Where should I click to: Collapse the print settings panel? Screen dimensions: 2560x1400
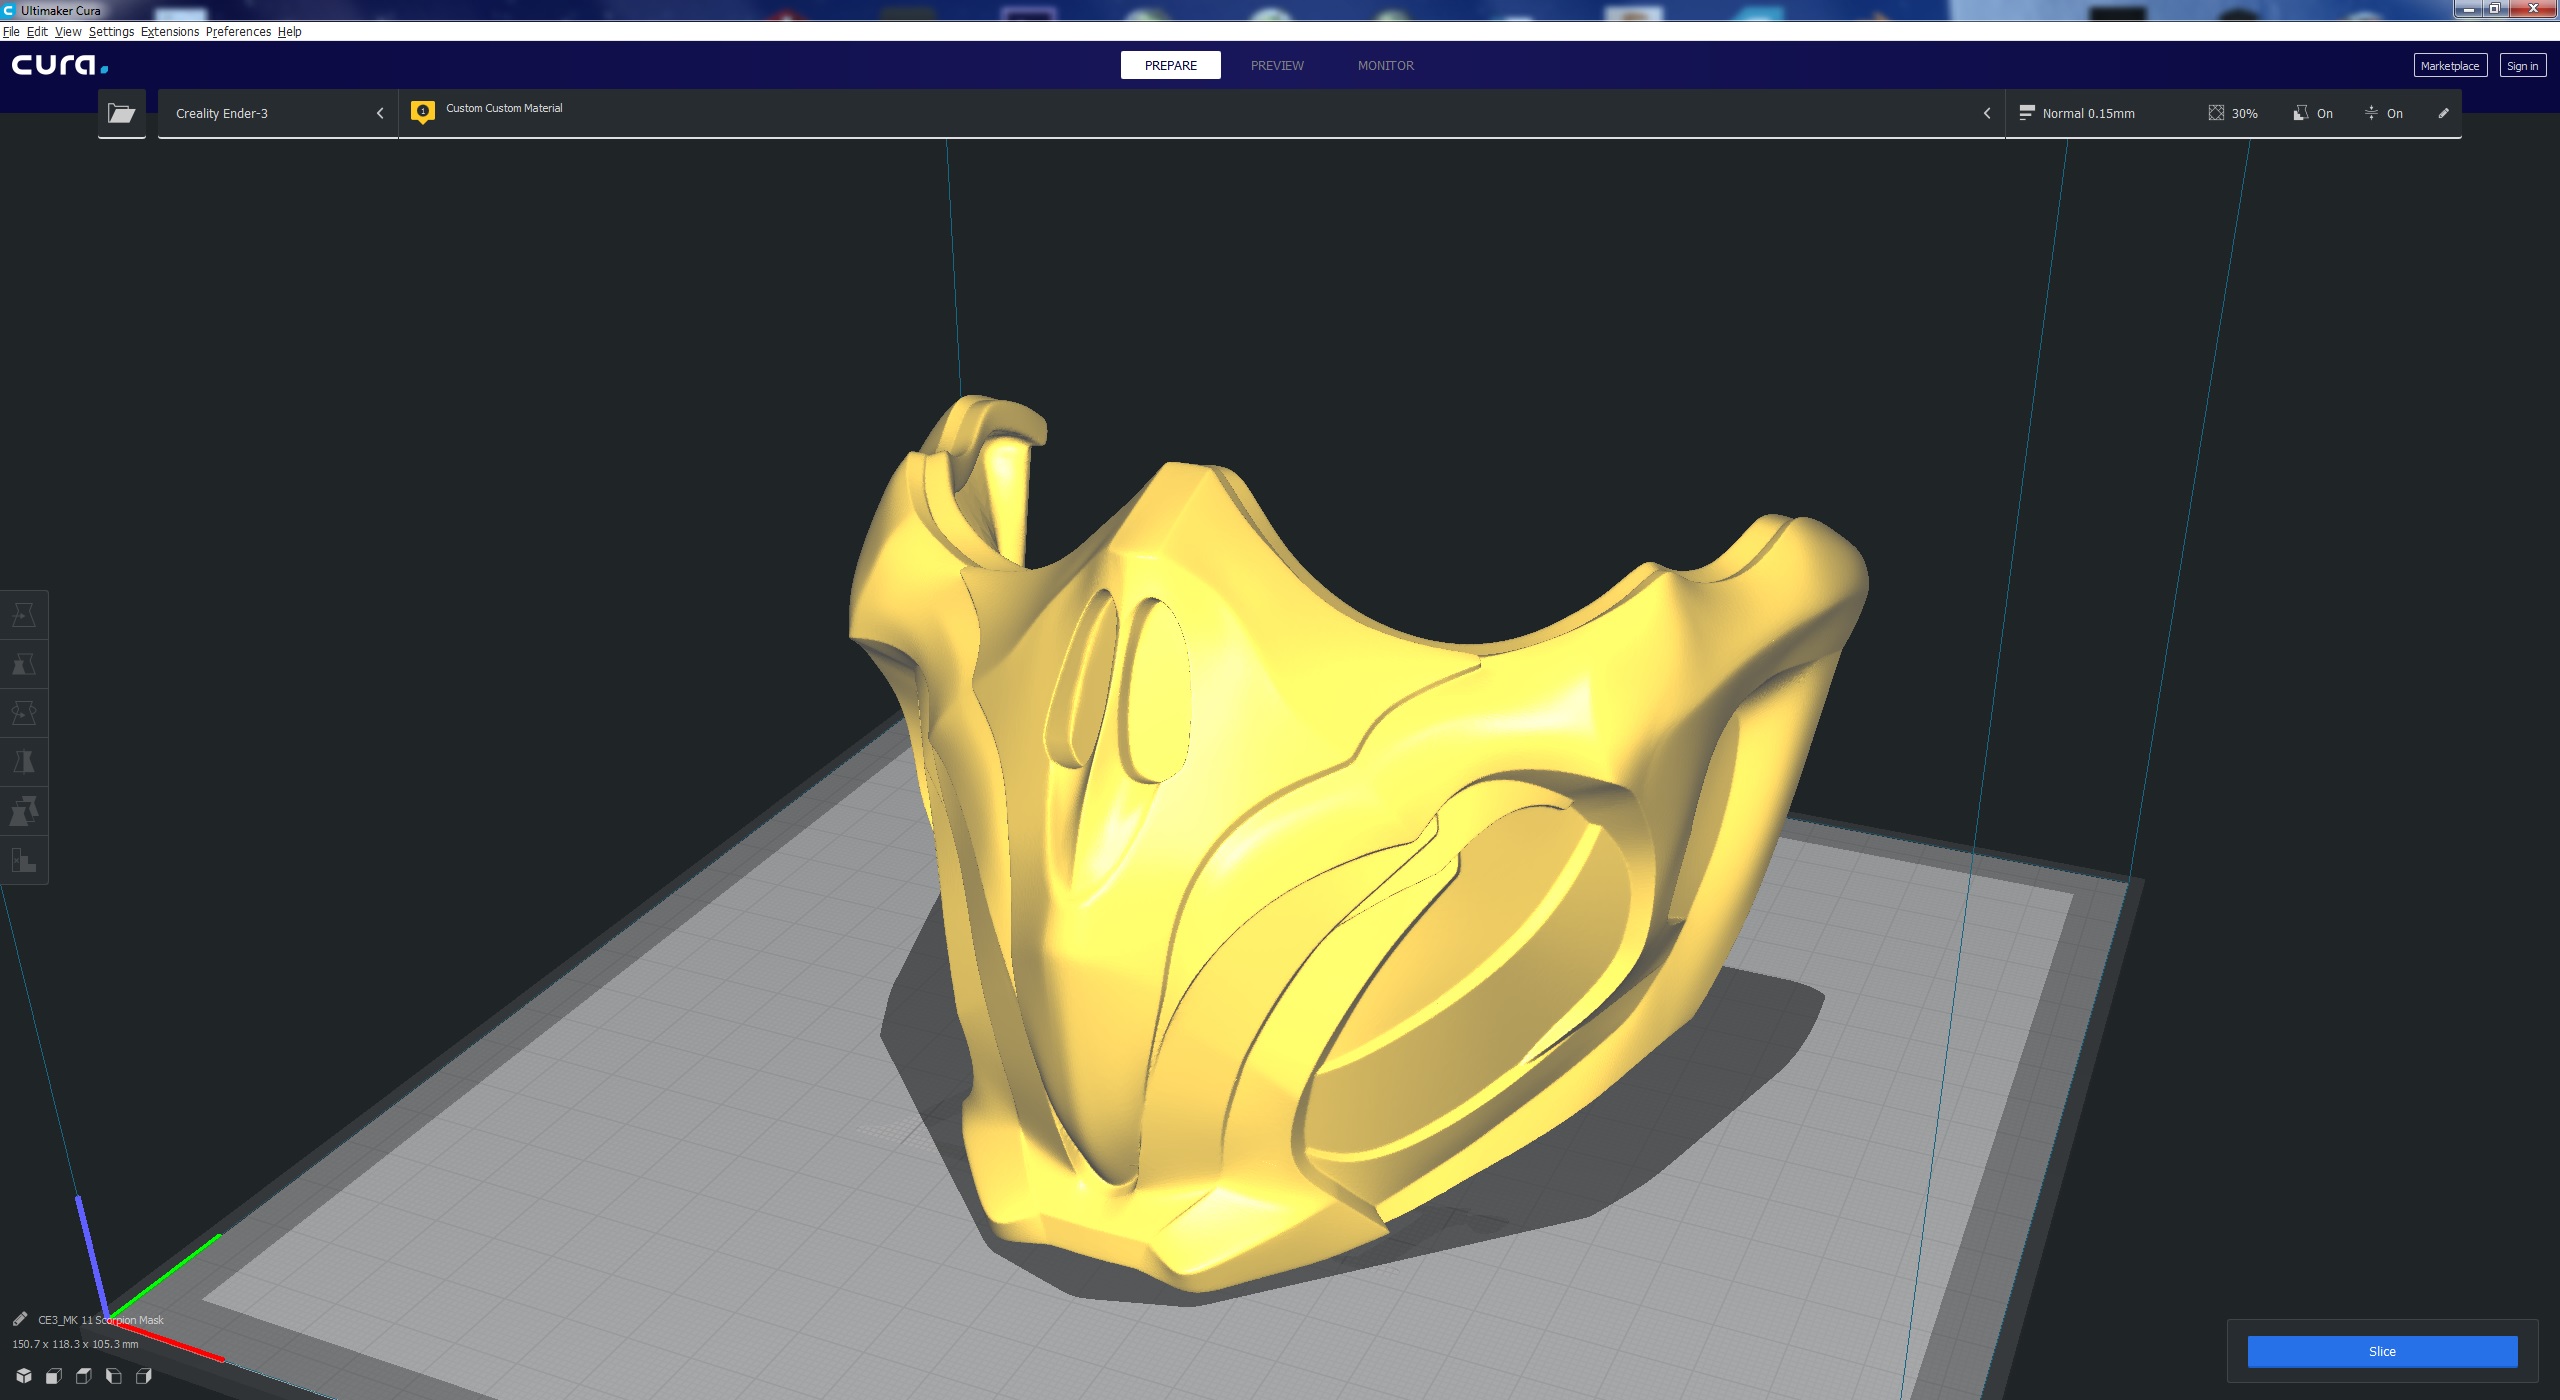click(x=1987, y=113)
